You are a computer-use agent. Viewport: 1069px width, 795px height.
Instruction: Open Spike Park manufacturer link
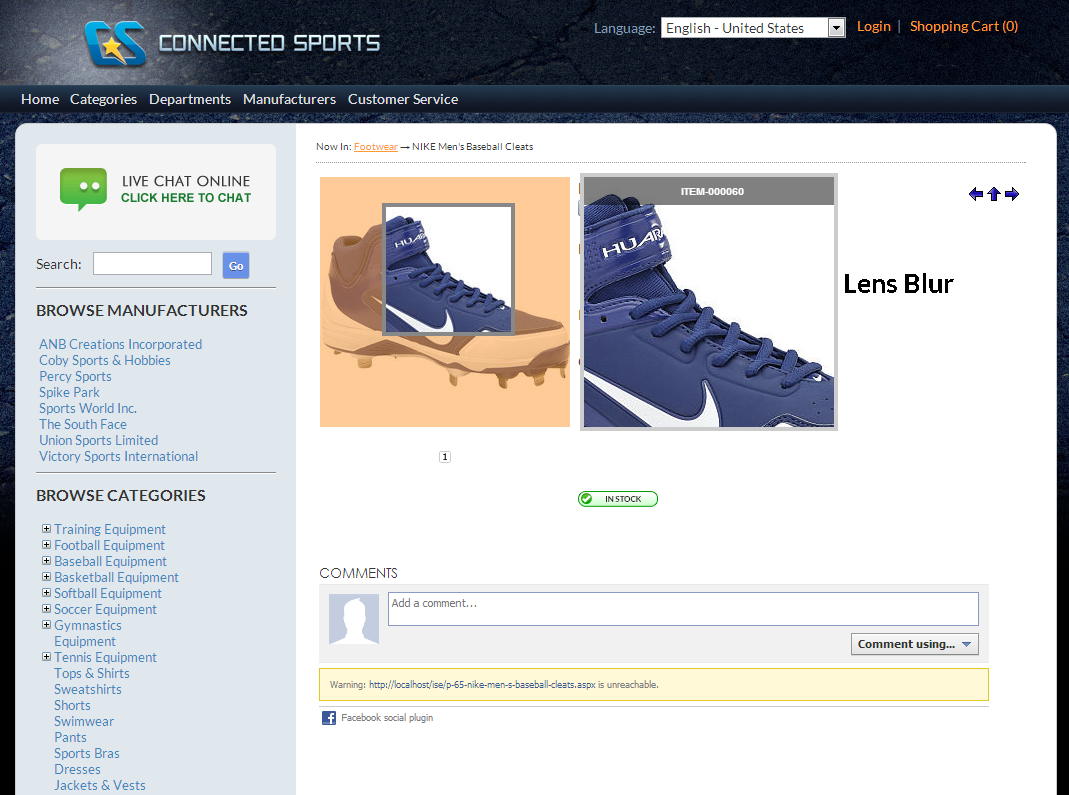point(70,393)
